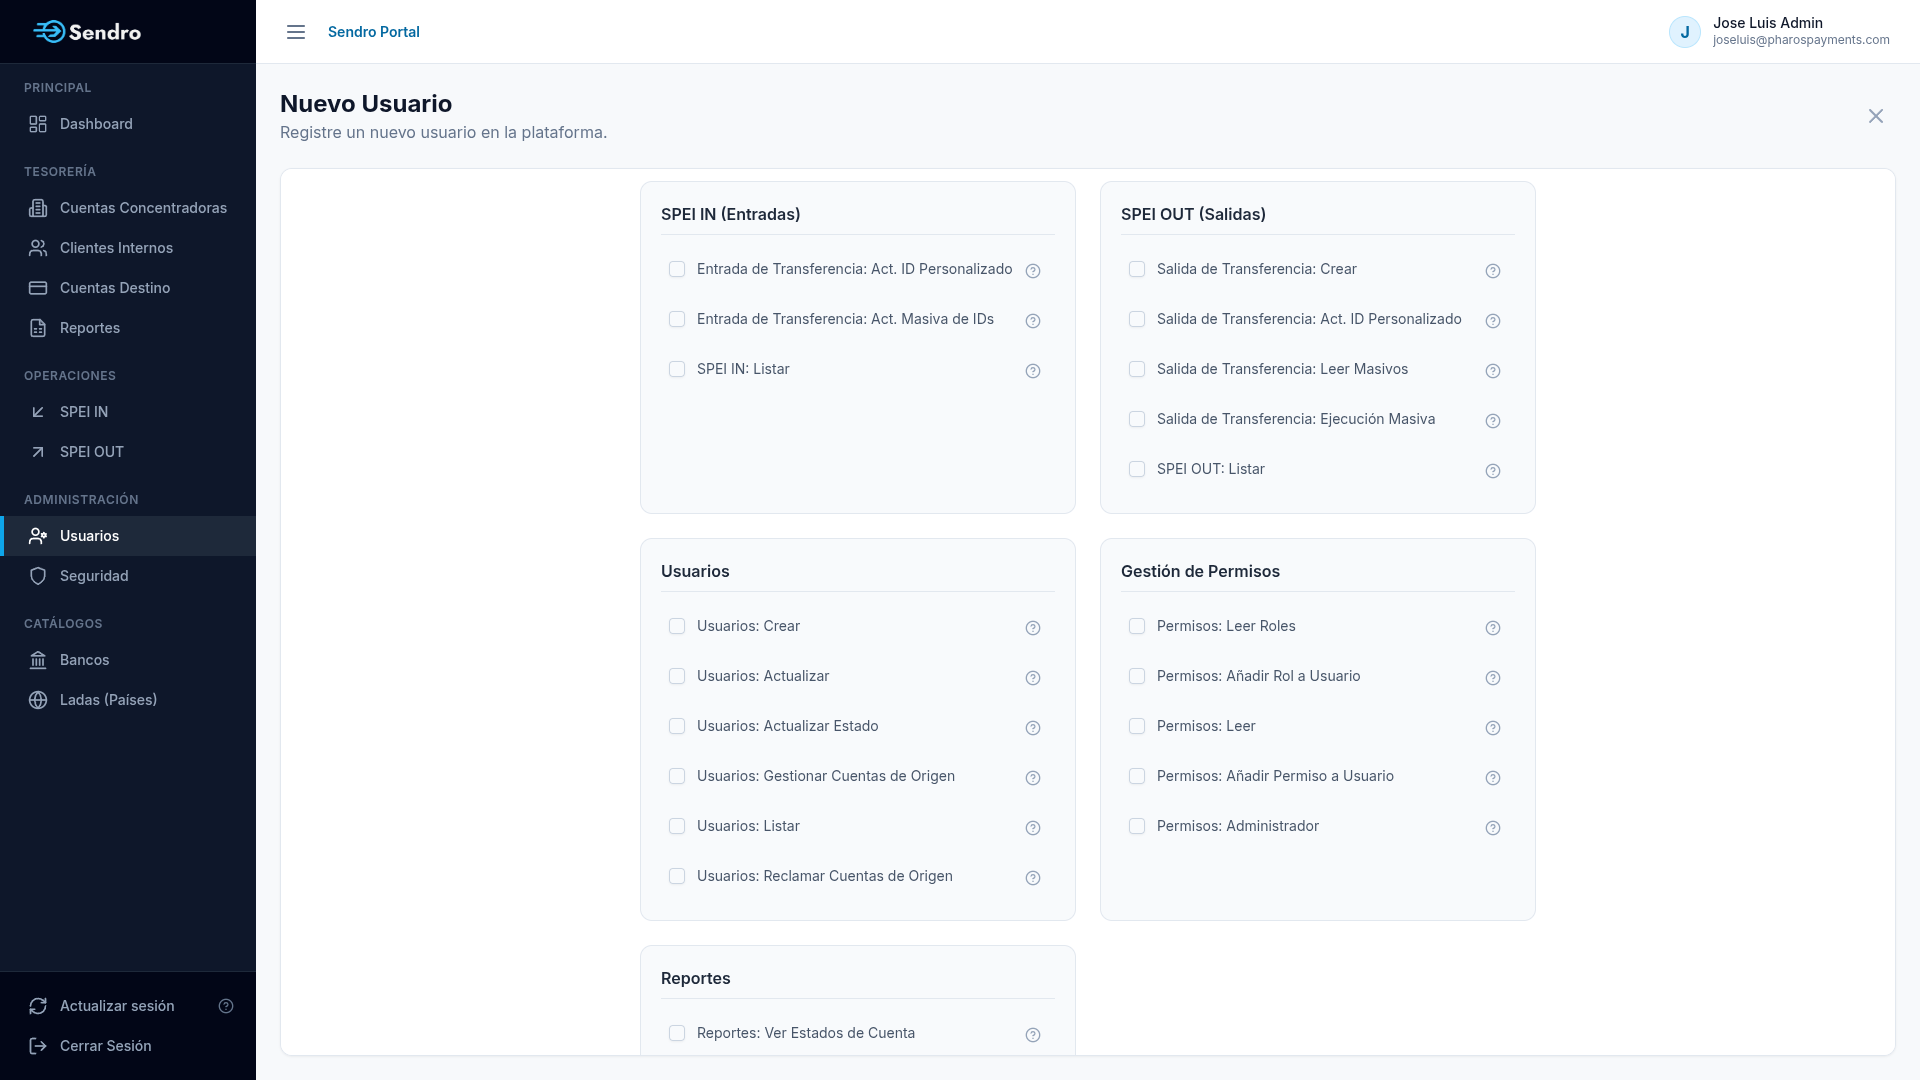Check Usuarios: Actualizar Estado
The height and width of the screenshot is (1080, 1920).
point(677,726)
